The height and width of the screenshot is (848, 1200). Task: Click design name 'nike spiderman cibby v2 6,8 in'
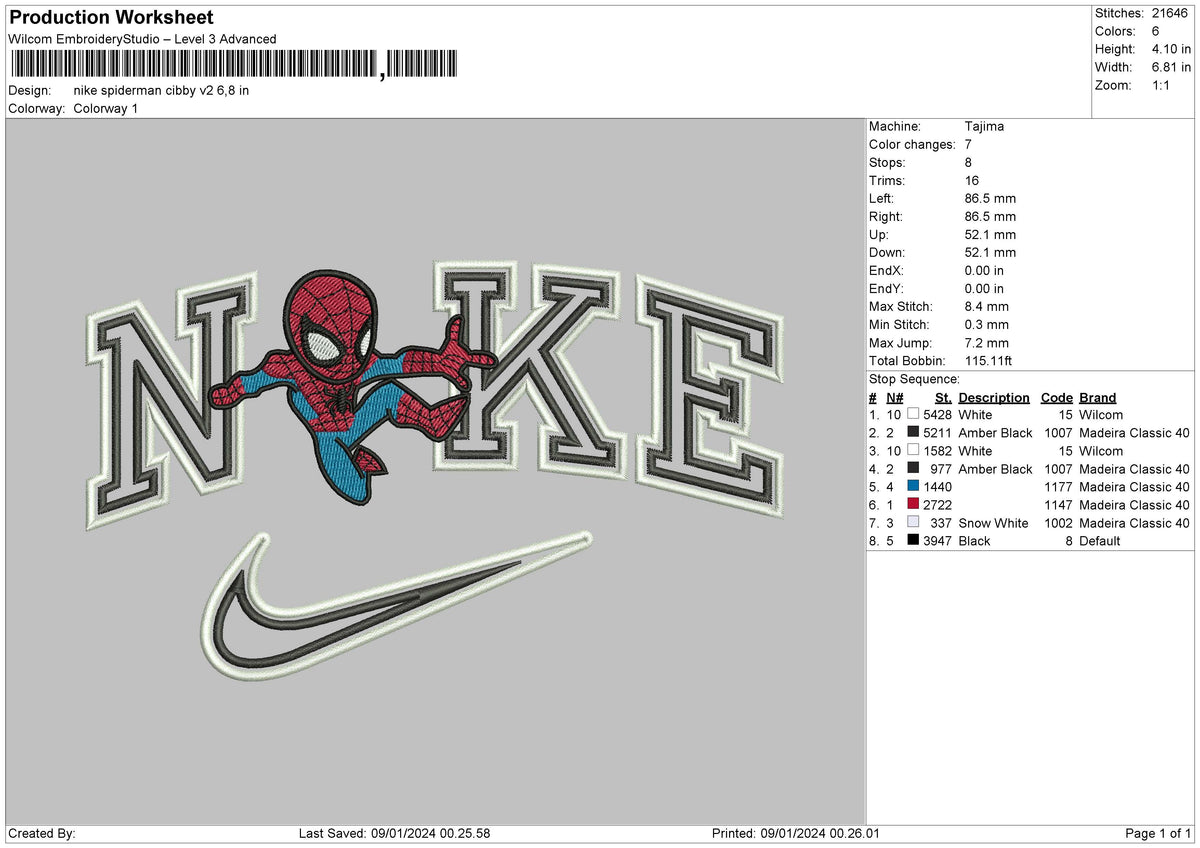point(161,90)
